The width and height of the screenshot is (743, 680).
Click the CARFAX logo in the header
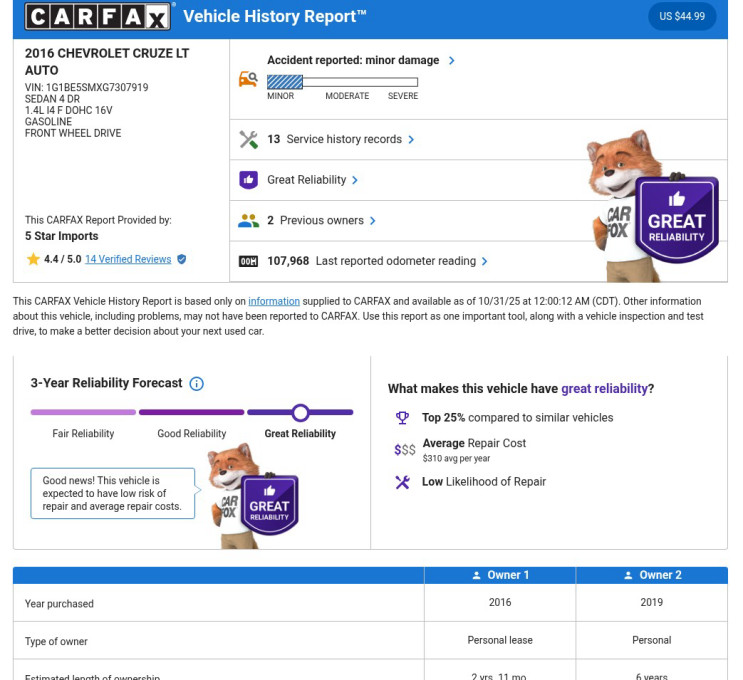(x=99, y=16)
